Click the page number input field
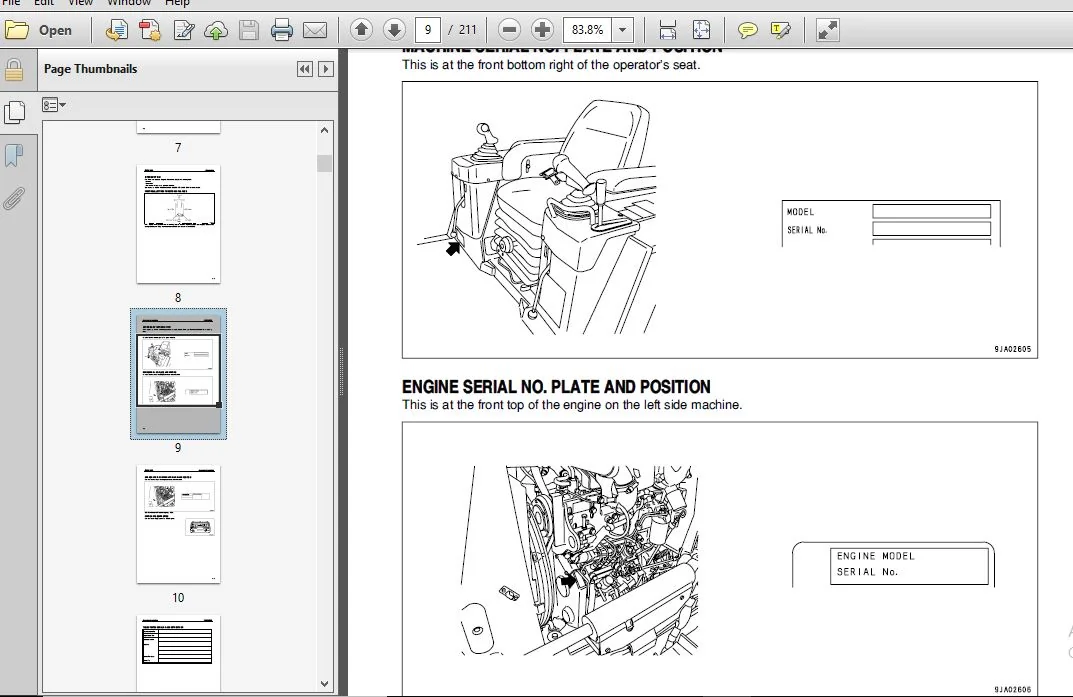This screenshot has height=697, width=1073. coord(428,29)
